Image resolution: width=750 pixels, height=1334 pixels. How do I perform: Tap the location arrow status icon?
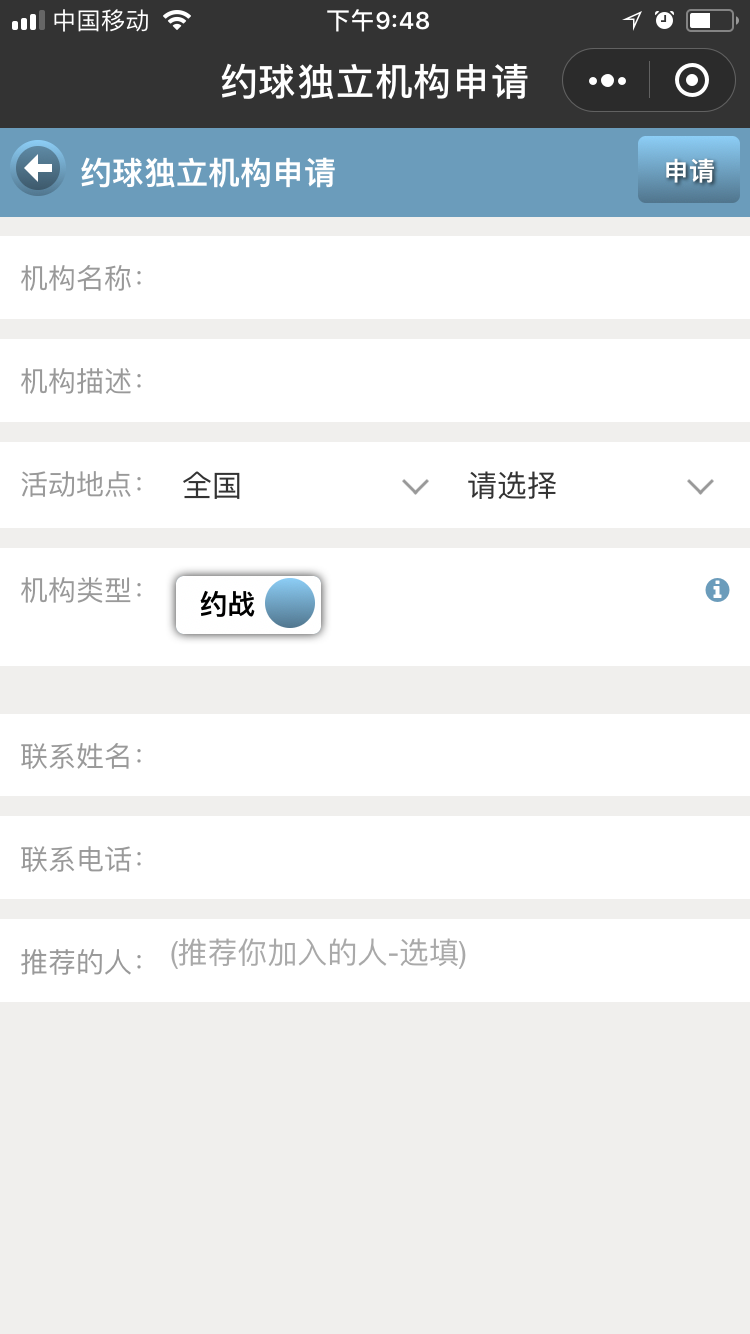tap(632, 20)
